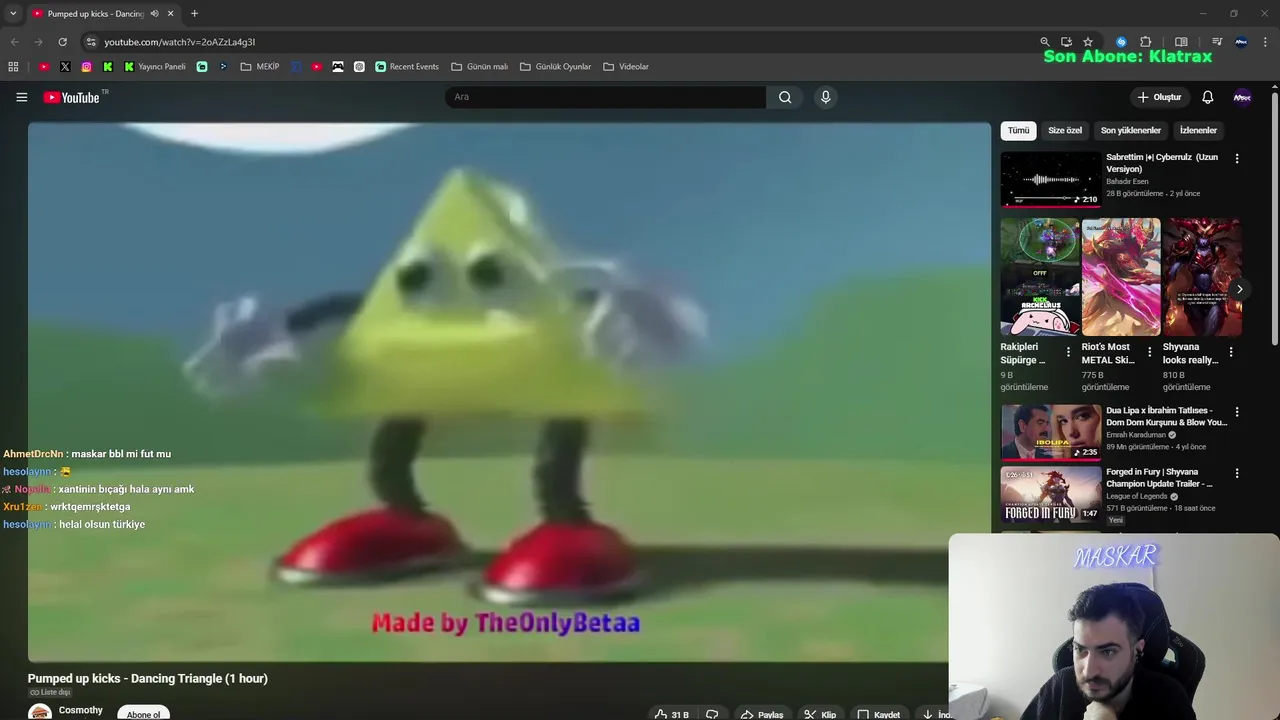Open the X bookmark in bookmarks bar
The width and height of the screenshot is (1280, 720).
point(65,67)
